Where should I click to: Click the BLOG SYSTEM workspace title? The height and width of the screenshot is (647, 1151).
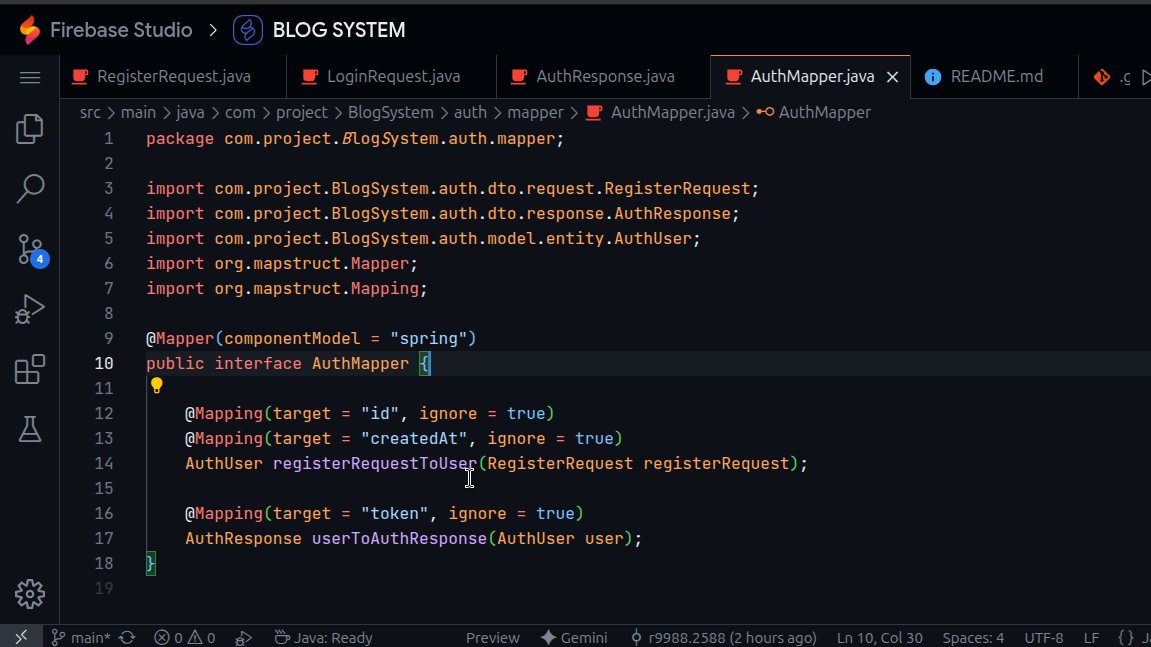[338, 30]
